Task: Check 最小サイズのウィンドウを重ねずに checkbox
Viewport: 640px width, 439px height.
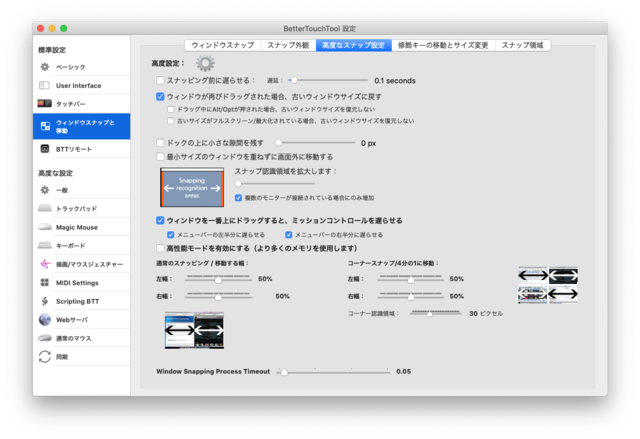Action: [x=160, y=157]
